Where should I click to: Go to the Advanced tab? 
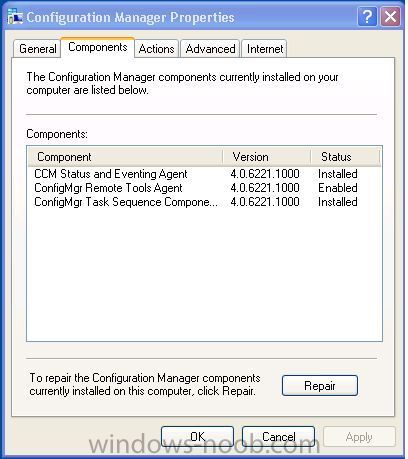click(x=210, y=49)
